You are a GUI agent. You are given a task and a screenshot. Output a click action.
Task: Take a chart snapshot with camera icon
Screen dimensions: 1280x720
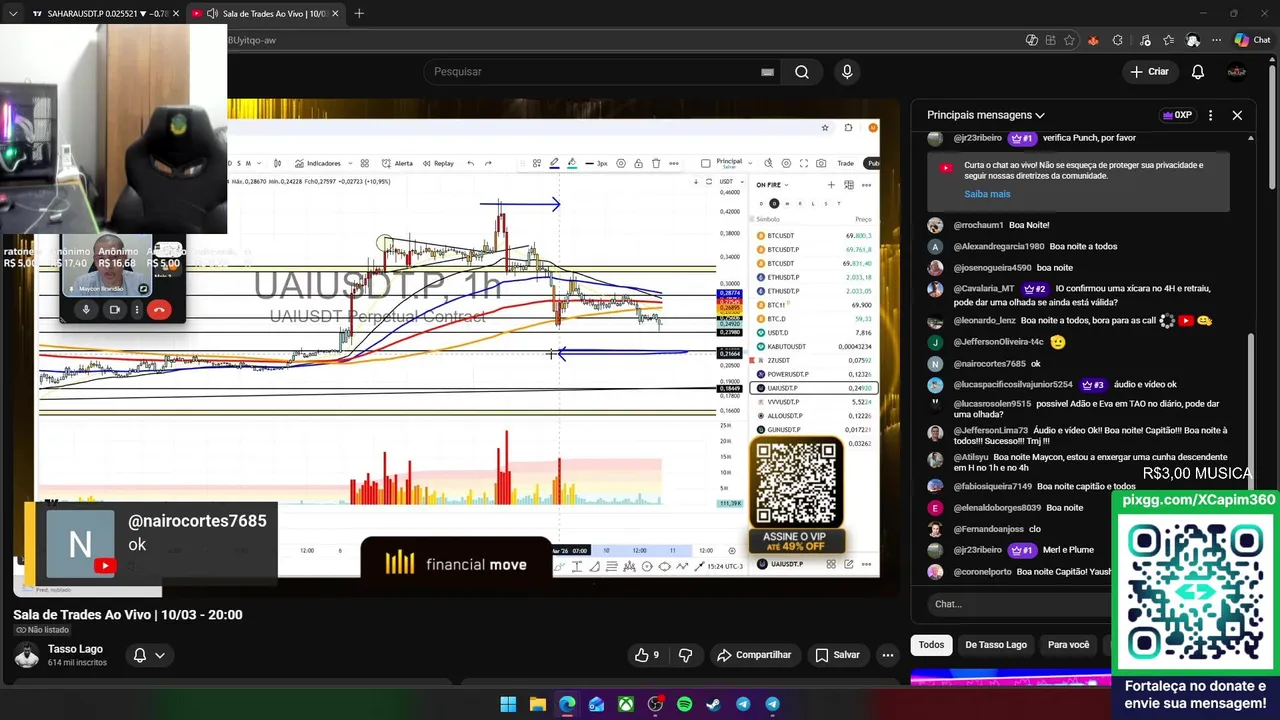(x=821, y=163)
